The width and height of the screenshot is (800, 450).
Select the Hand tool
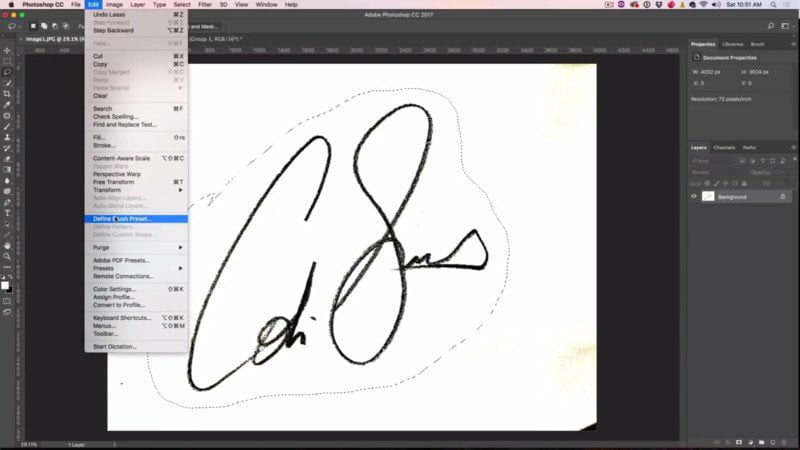[7, 245]
